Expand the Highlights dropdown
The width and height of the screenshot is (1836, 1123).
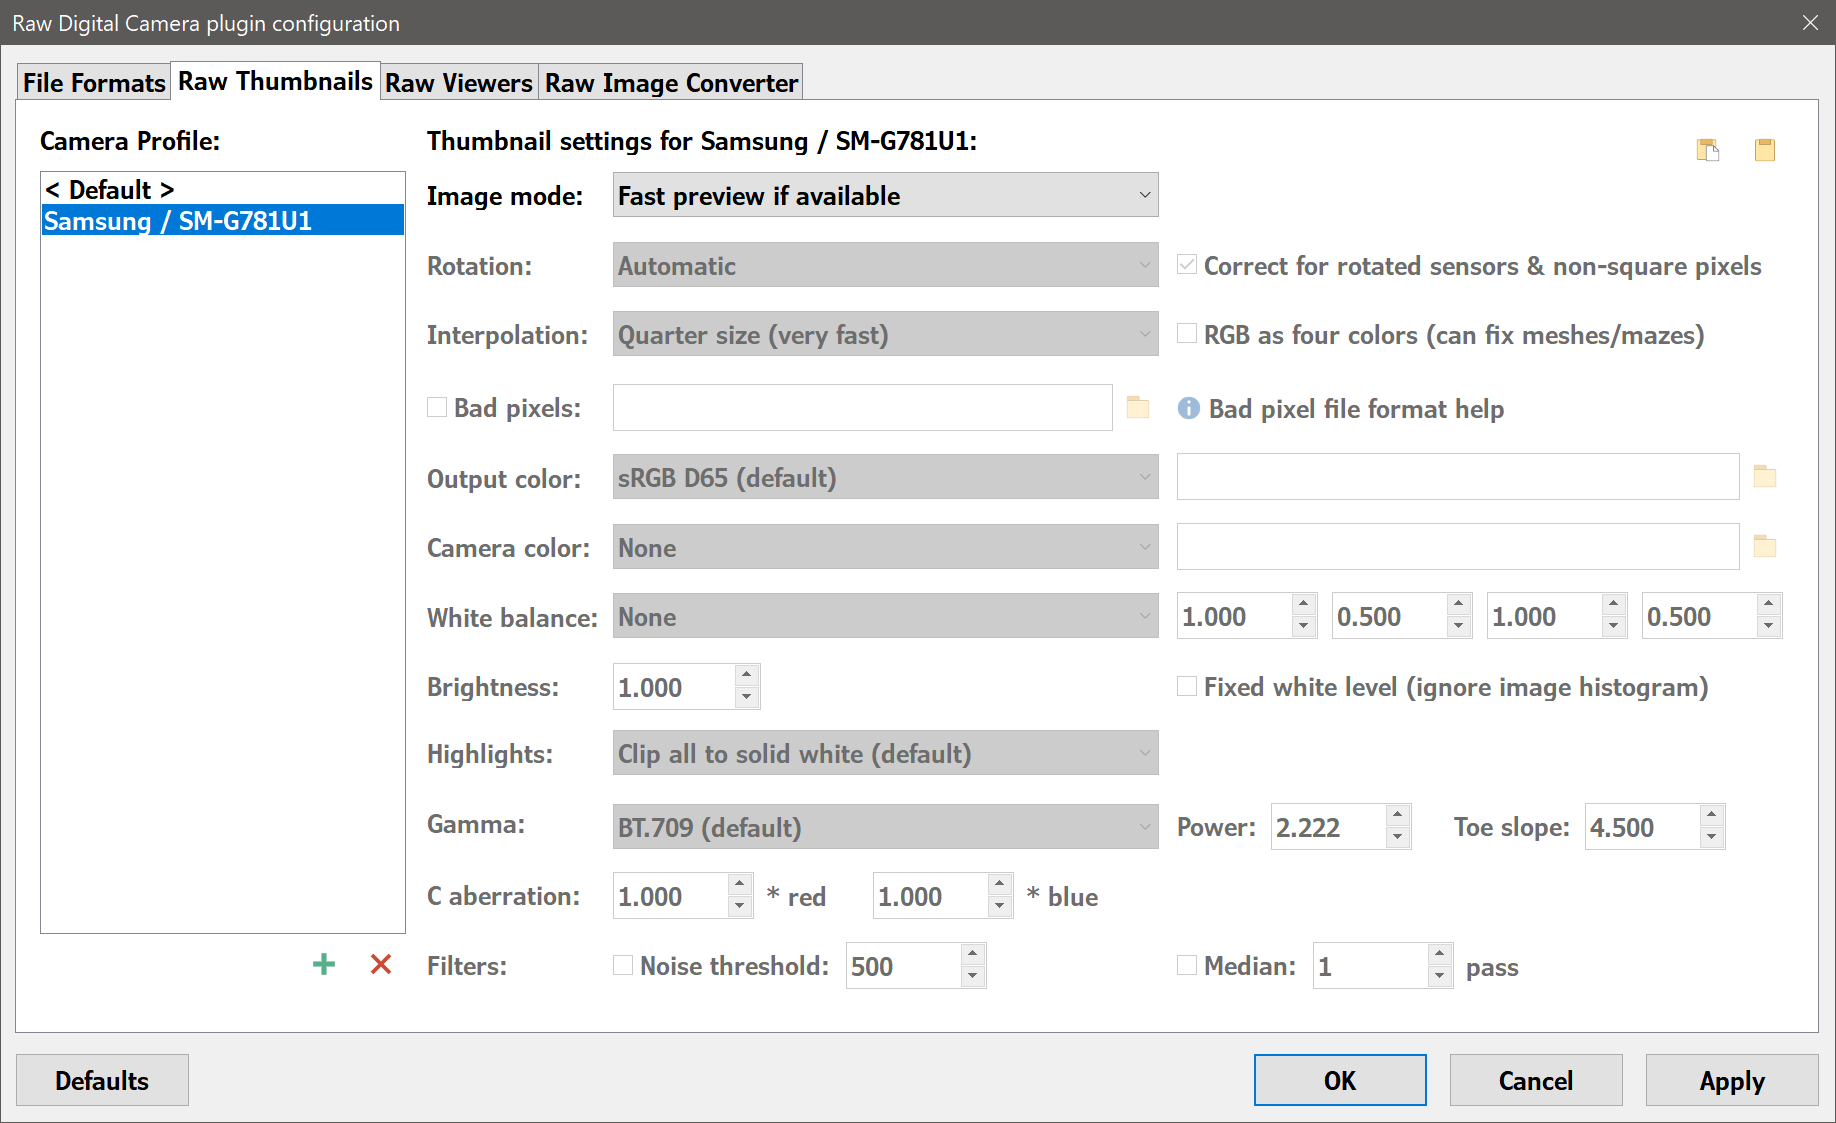coord(886,753)
